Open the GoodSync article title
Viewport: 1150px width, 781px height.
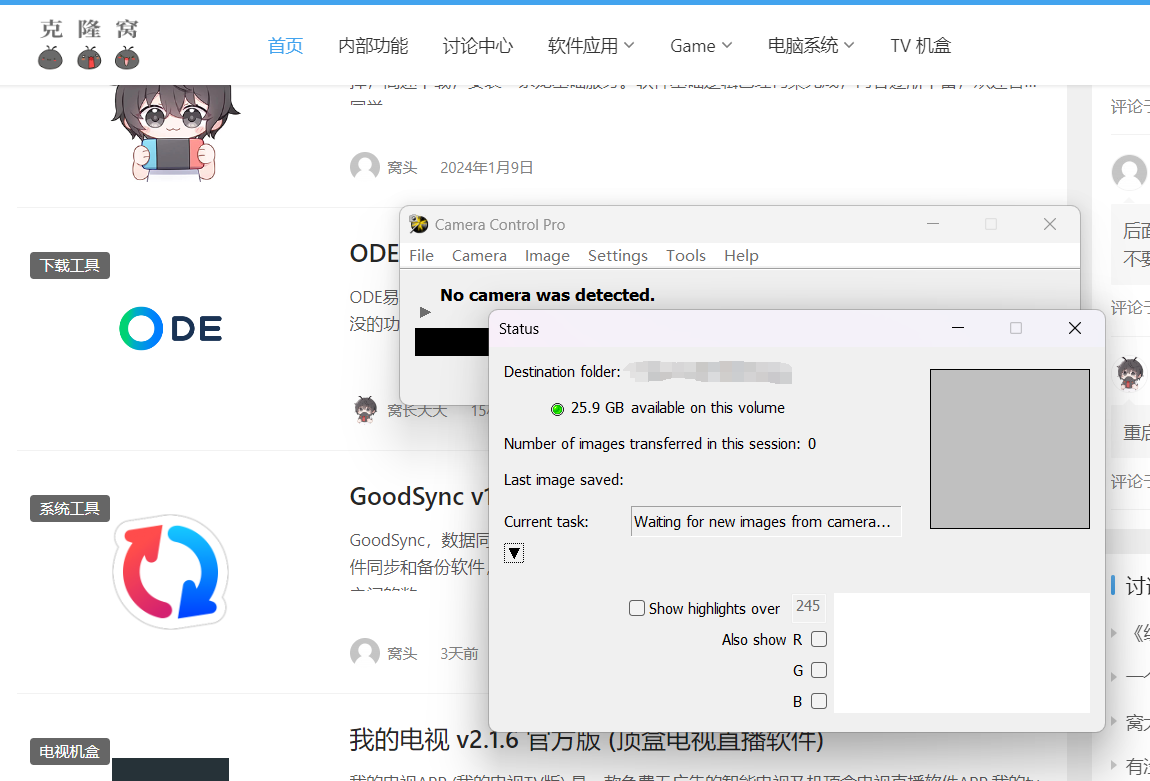[x=418, y=496]
